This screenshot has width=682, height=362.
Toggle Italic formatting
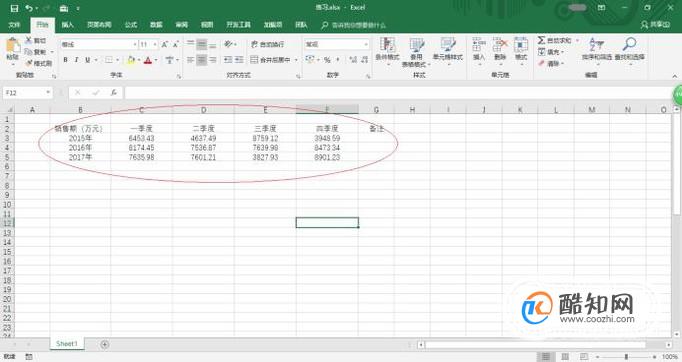76,60
